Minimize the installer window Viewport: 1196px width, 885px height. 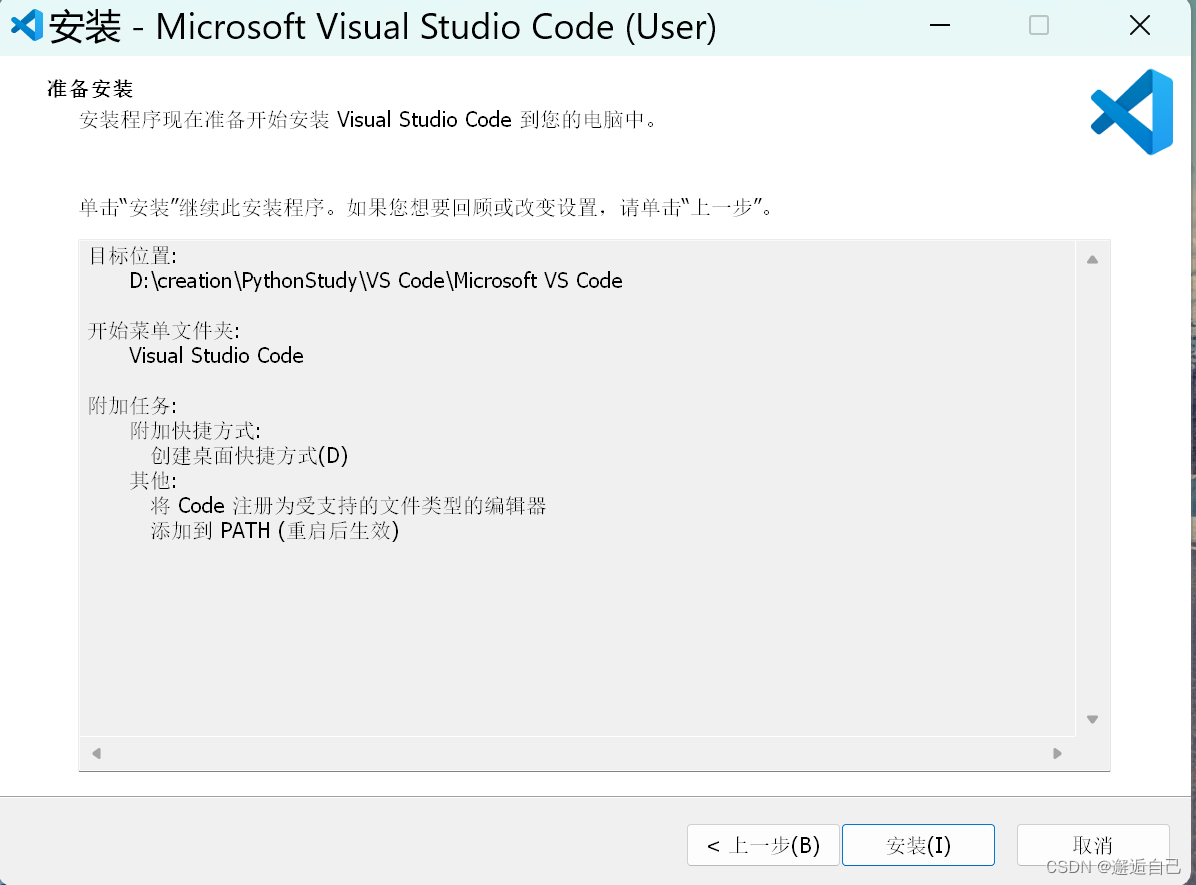[x=940, y=26]
